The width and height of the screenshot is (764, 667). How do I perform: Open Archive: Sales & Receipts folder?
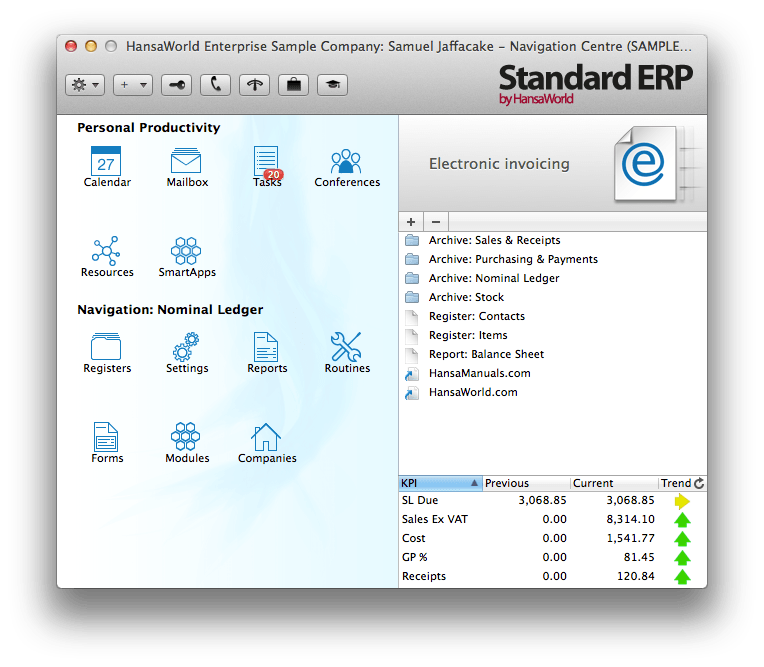tap(553, 240)
